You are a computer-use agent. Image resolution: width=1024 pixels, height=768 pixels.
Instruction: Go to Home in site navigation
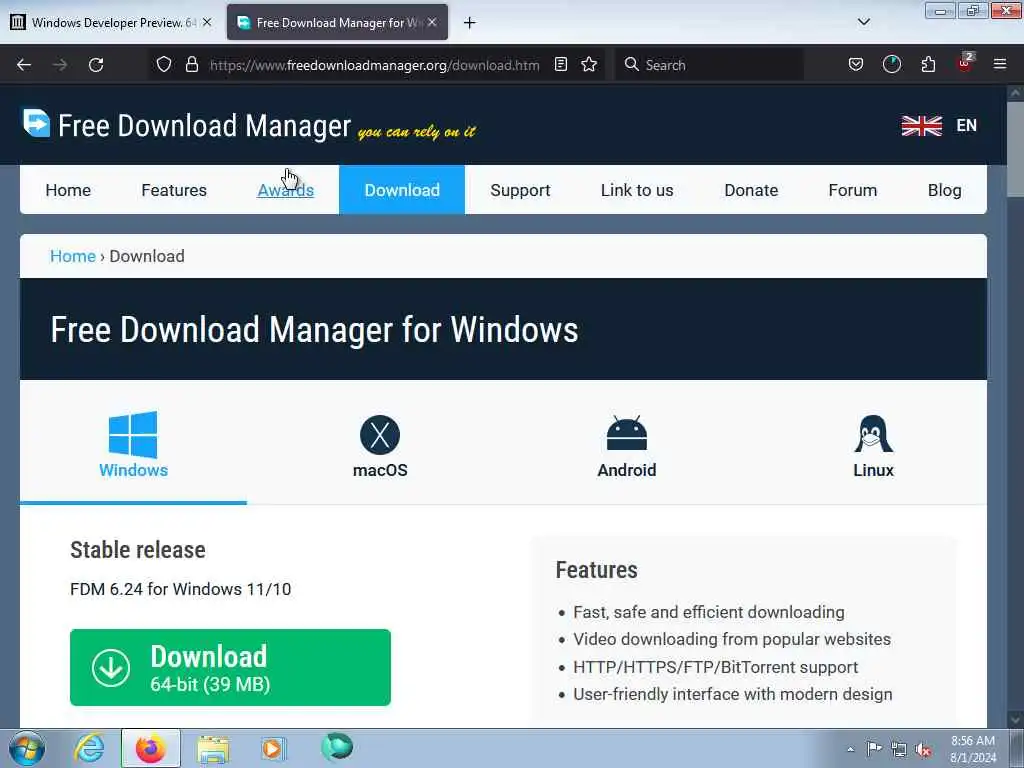pyautogui.click(x=68, y=190)
